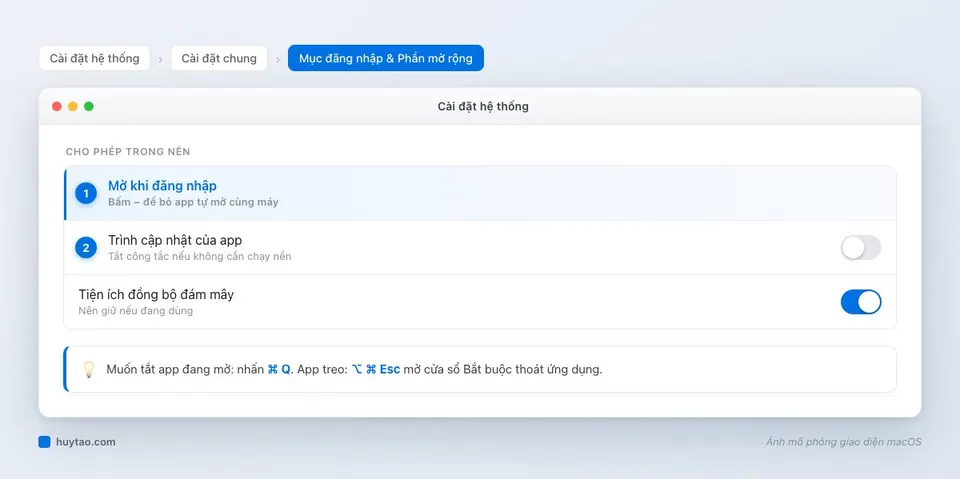Viewport: 960px width, 479px height.
Task: Open the "Cài đặt hệ thống" breadcrumb
Action: pos(94,58)
